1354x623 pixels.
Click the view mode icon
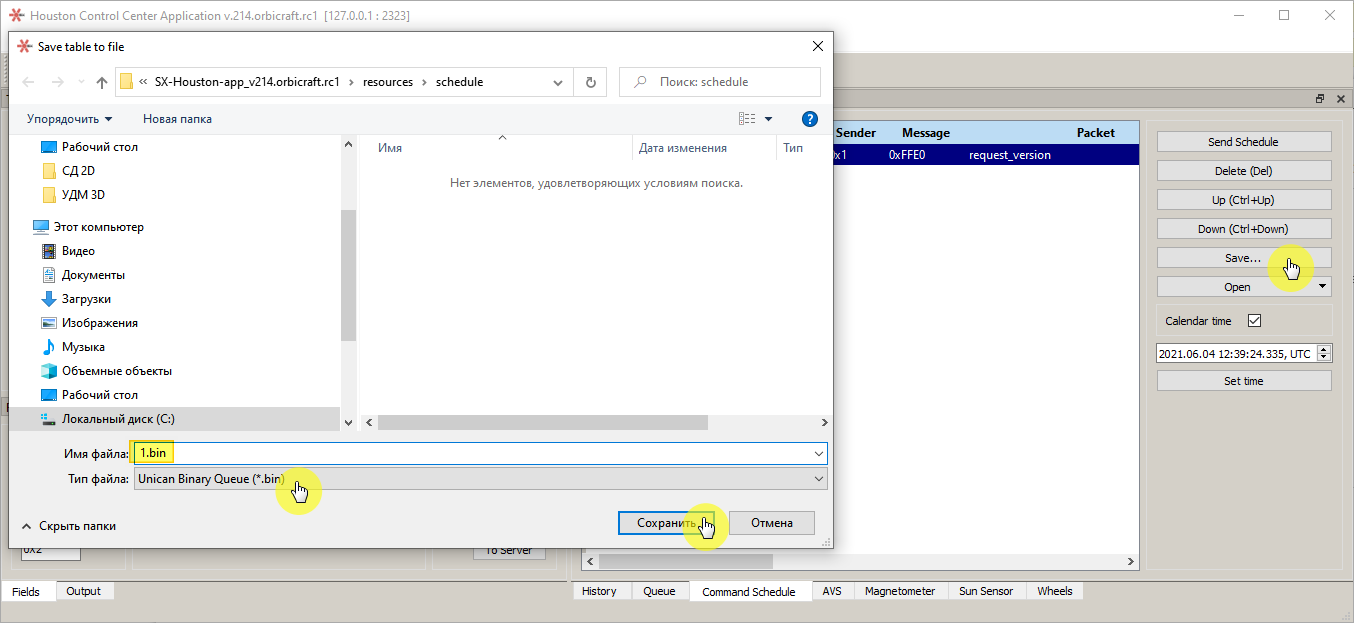point(747,119)
